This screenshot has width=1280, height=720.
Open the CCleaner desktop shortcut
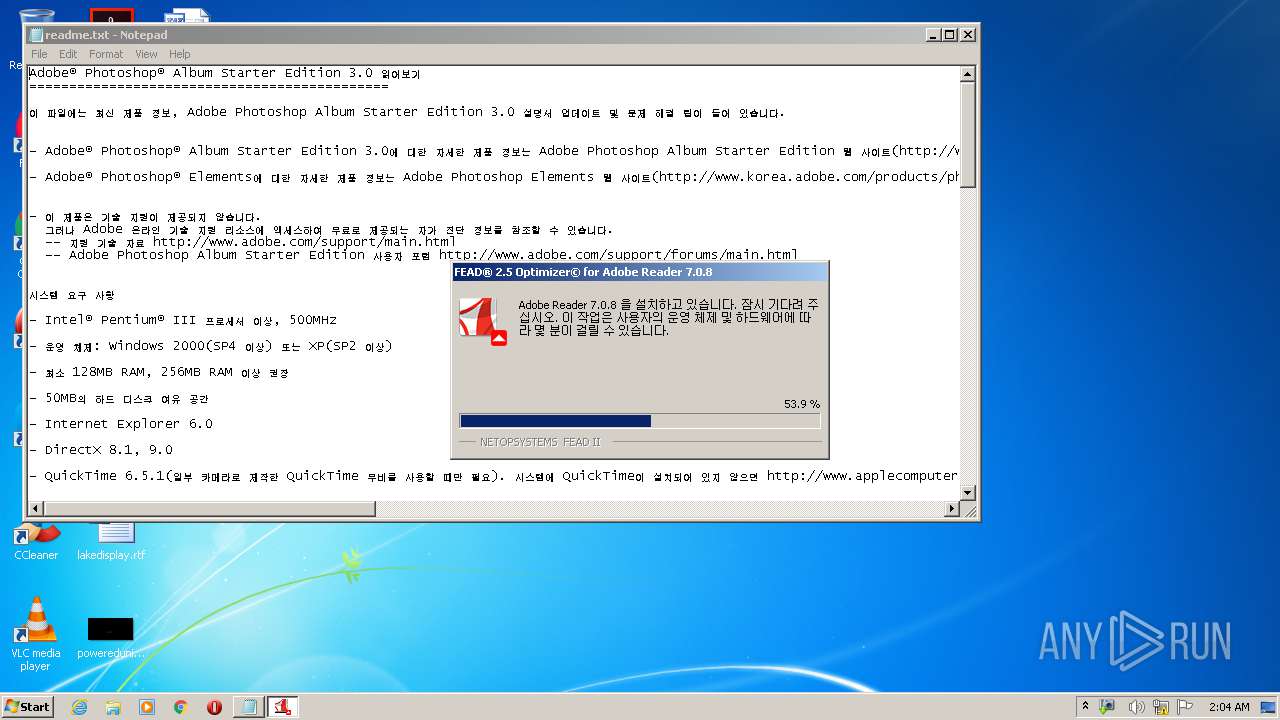tap(36, 541)
